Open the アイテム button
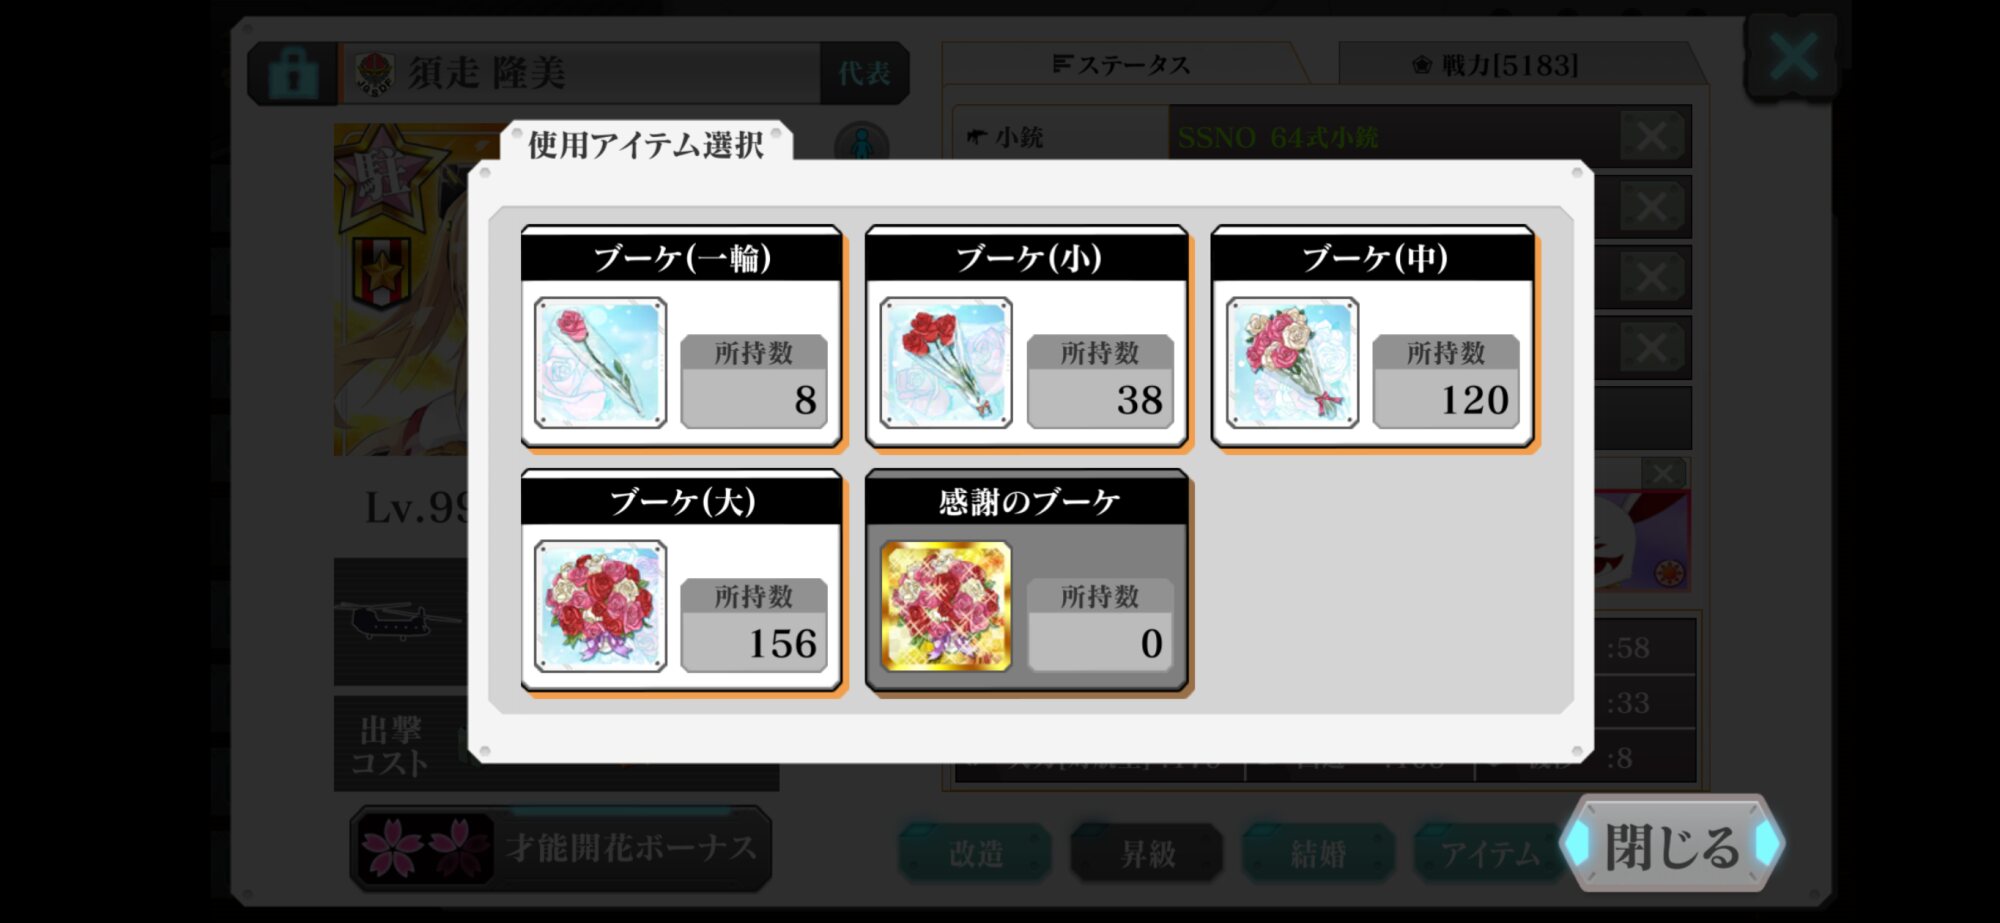 coord(1490,853)
